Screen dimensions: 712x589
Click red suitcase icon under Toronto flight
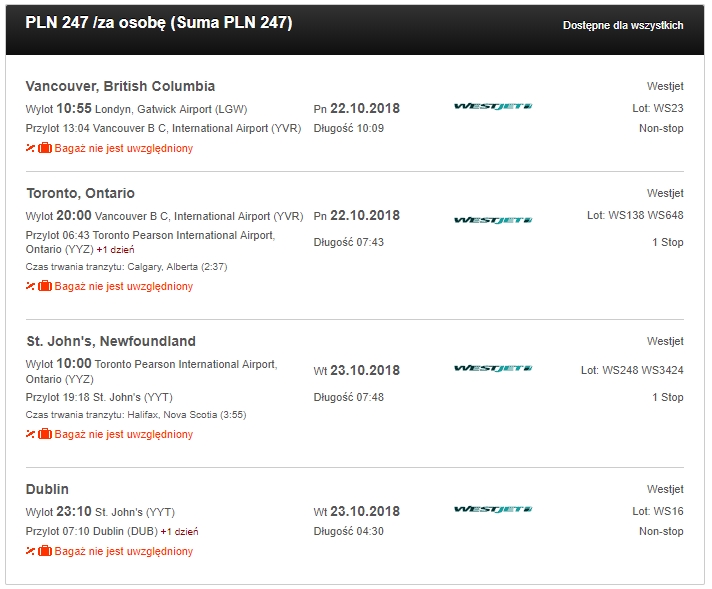pos(44,286)
